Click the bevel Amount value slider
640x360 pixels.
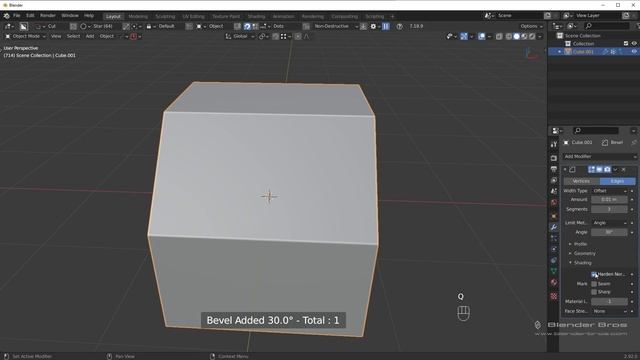(x=609, y=200)
